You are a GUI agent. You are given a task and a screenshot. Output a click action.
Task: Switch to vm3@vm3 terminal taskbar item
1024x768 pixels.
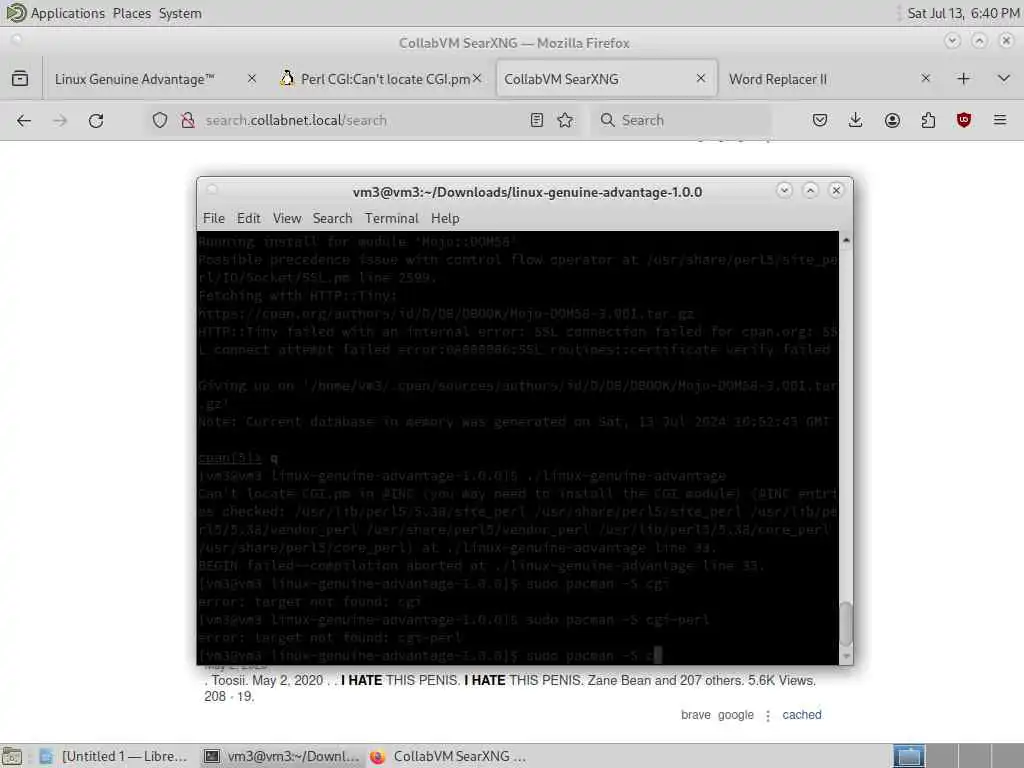click(281, 756)
